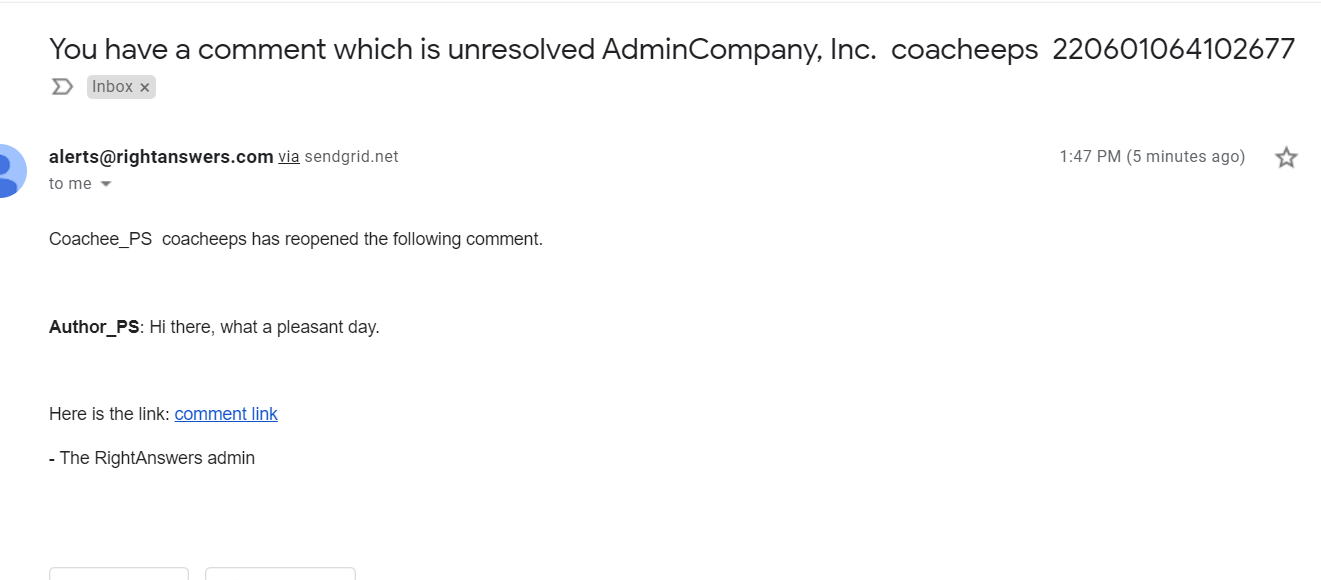This screenshot has width=1321, height=580.
Task: Click the left partially visible button at bottom
Action: 119,573
